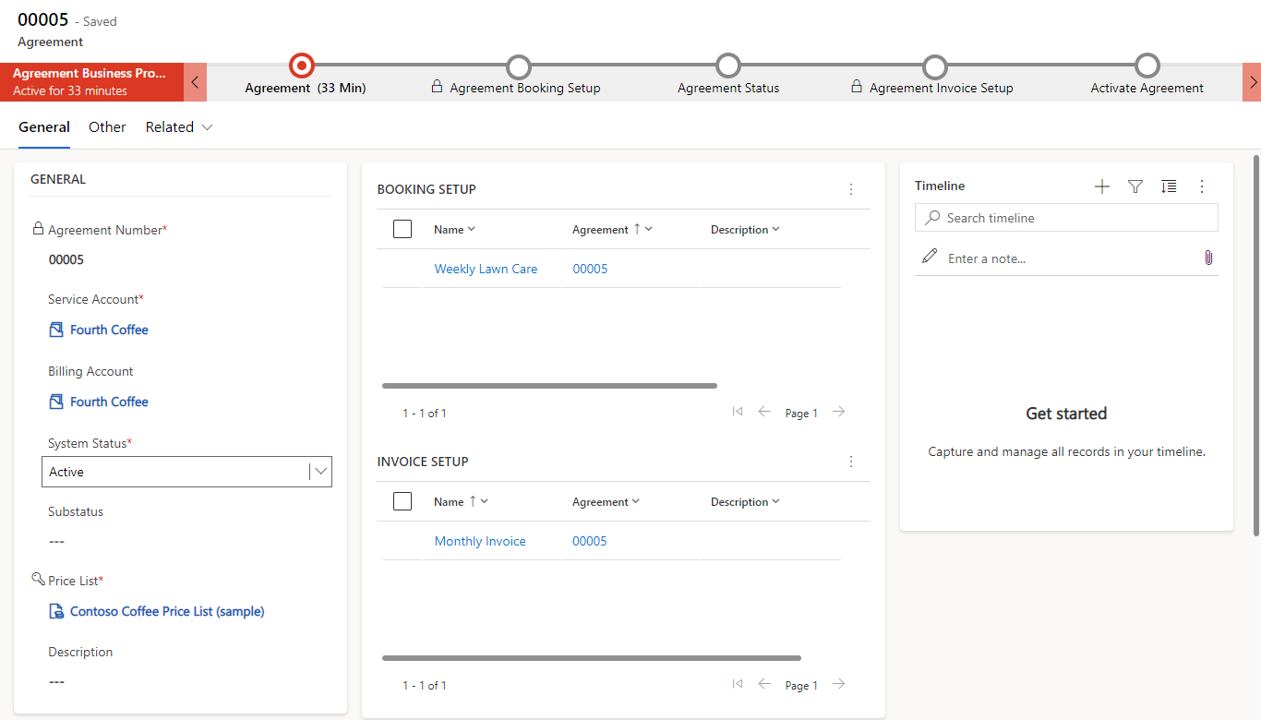Open Contoso Coffee Price List (sample) link
Screen dimensions: 1261x720
point(167,611)
